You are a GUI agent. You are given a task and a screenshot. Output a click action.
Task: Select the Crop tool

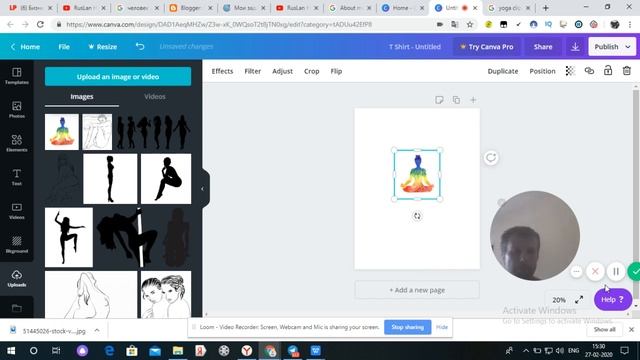(311, 71)
